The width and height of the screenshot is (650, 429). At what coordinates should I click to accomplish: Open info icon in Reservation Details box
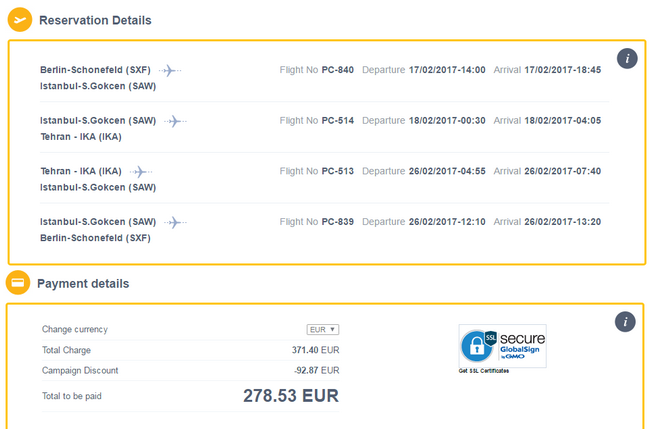(x=627, y=58)
